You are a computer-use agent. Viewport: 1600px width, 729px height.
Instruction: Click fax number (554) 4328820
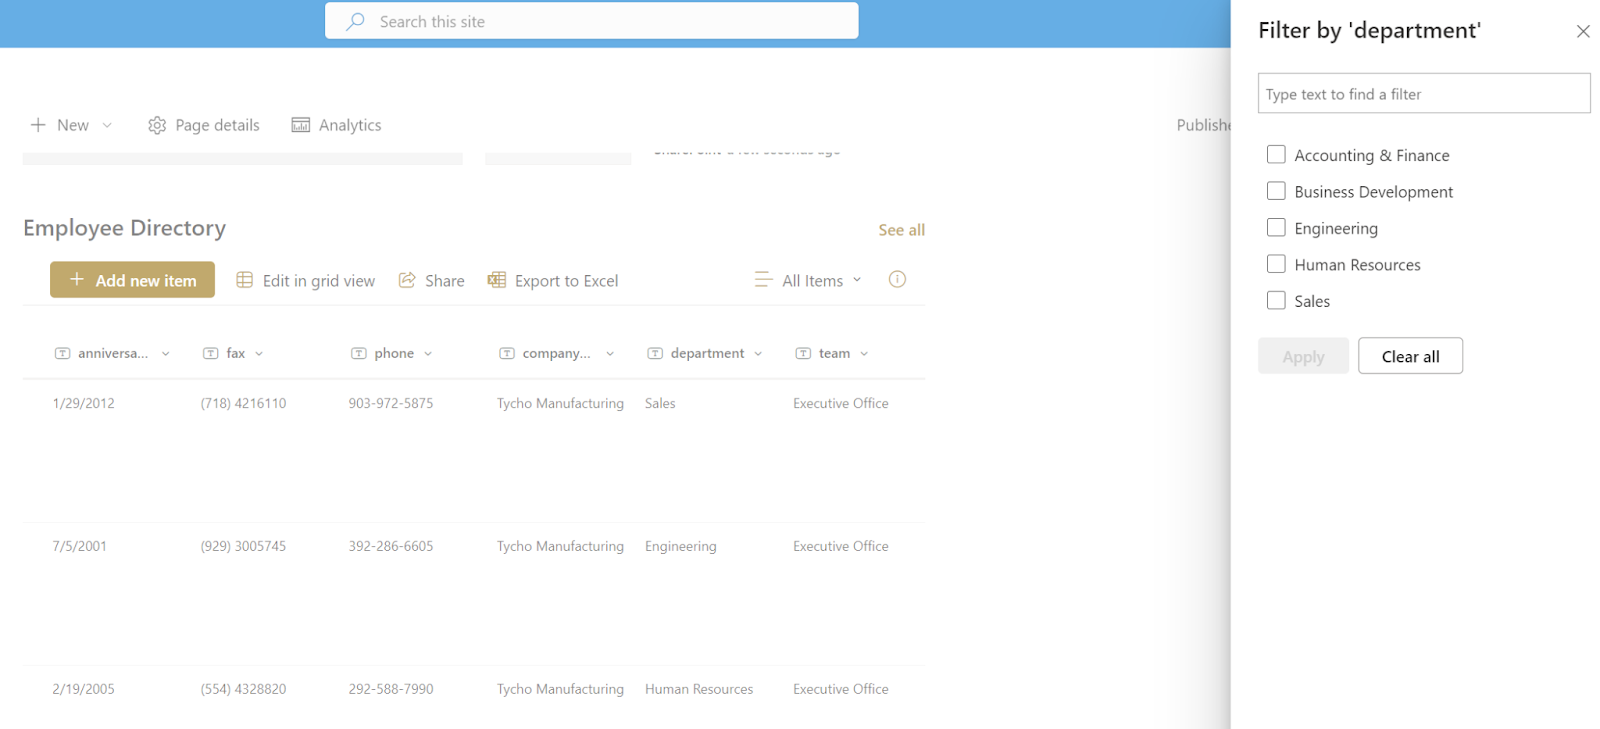[243, 689]
